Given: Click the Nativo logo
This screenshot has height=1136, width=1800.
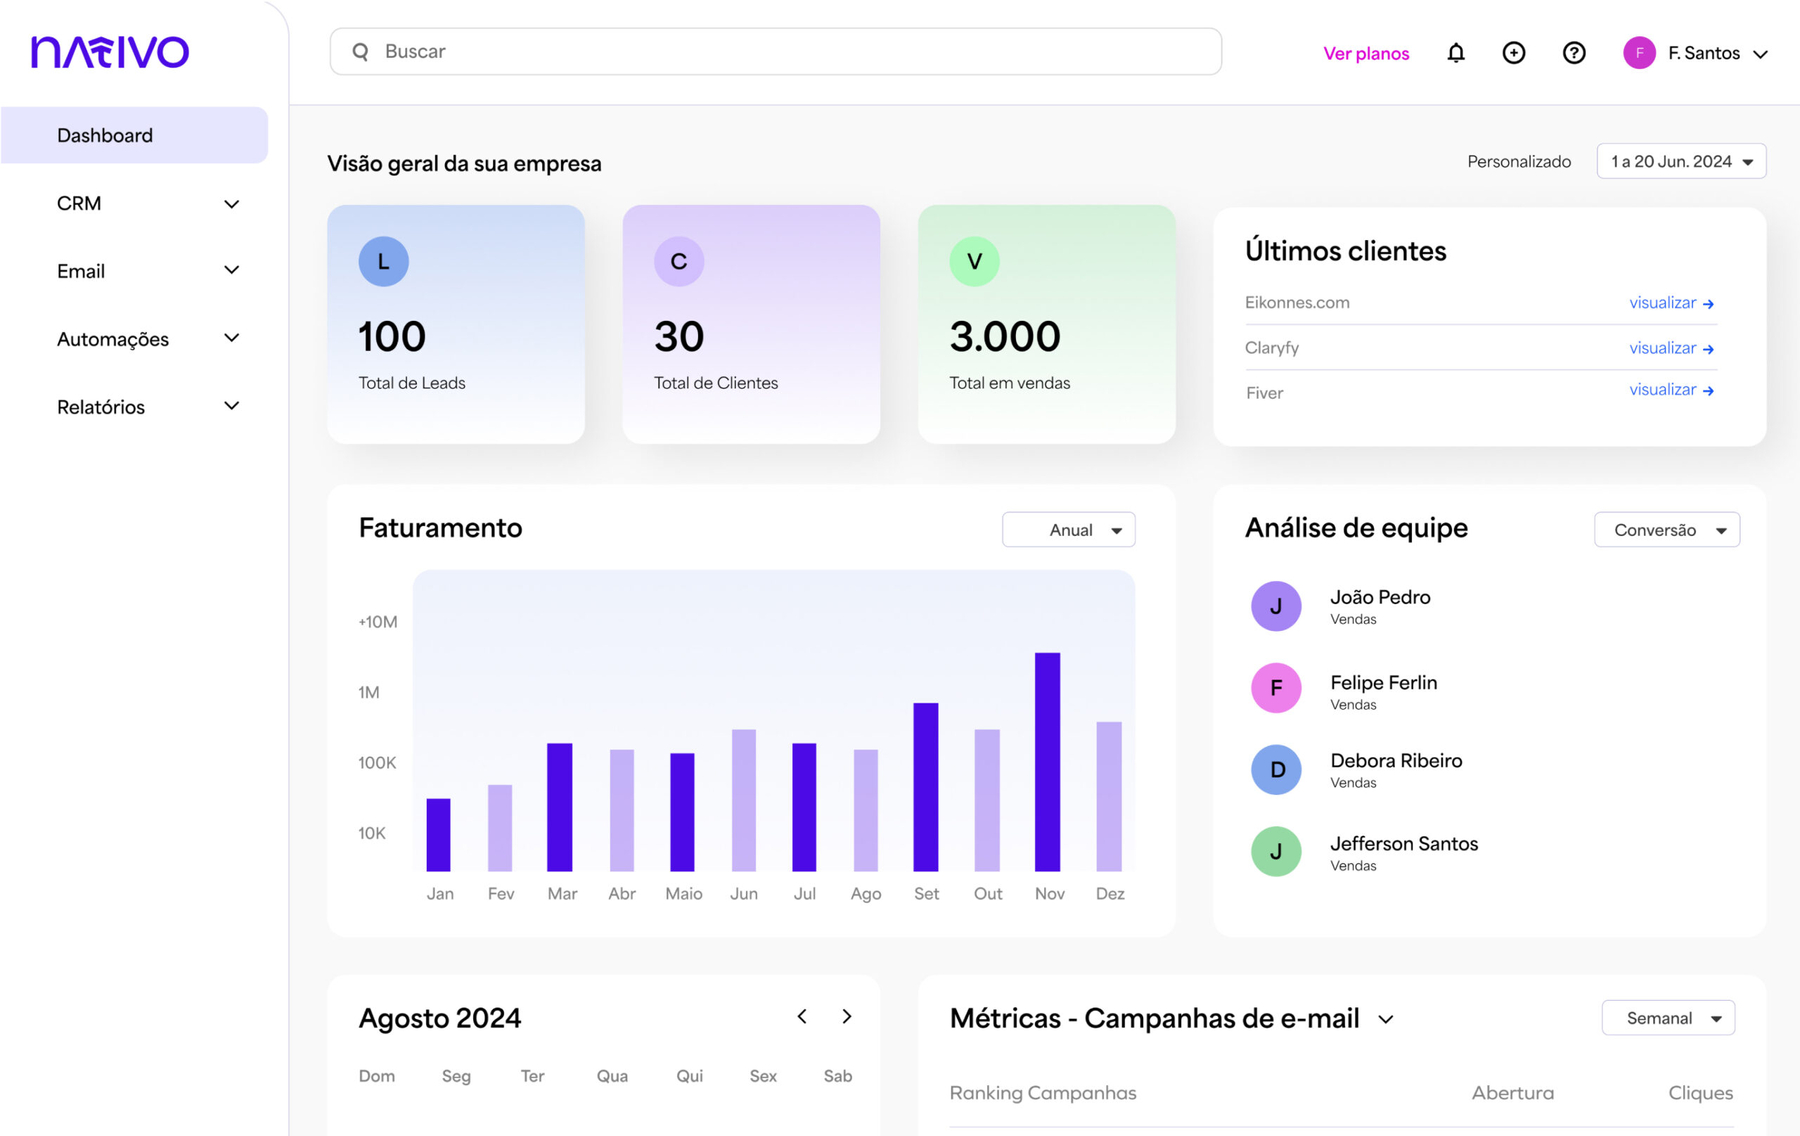Looking at the screenshot, I should click(110, 52).
